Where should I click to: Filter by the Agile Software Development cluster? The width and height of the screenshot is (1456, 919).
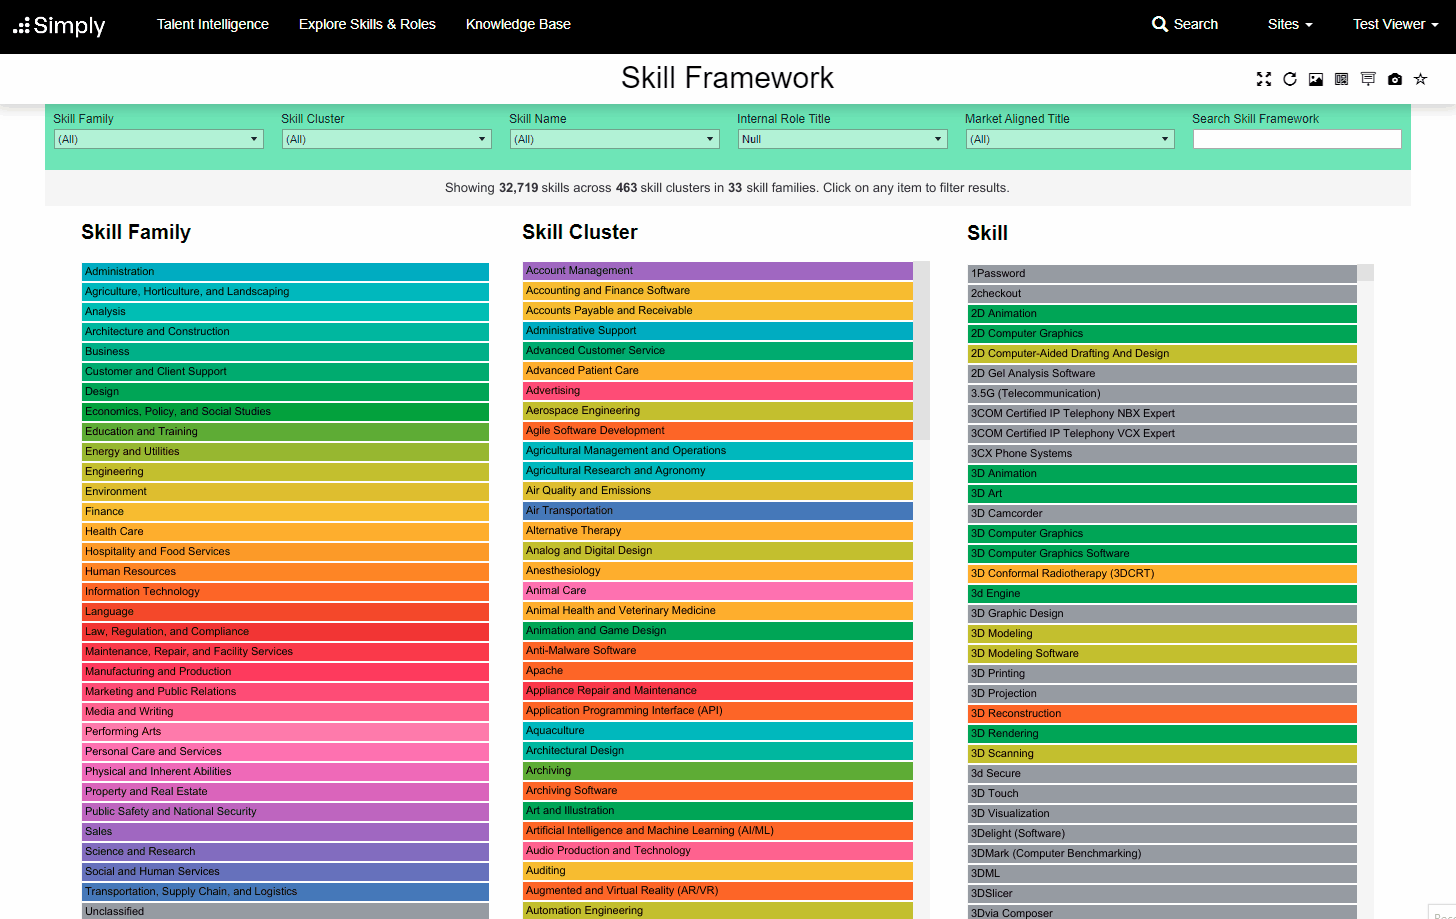coord(717,430)
